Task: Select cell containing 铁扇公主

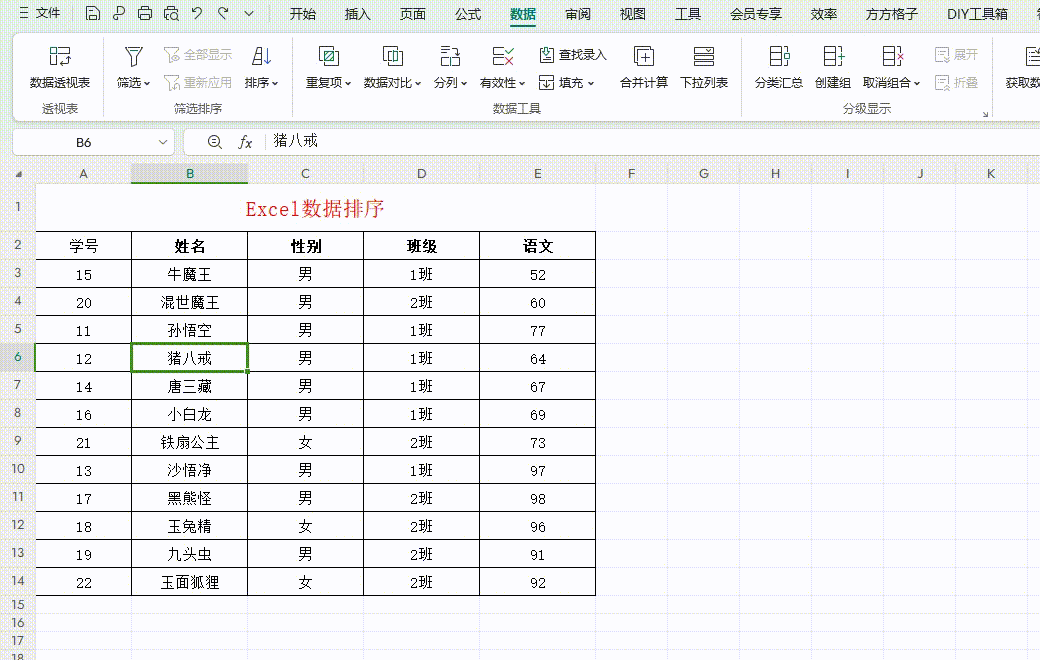Action: point(190,442)
